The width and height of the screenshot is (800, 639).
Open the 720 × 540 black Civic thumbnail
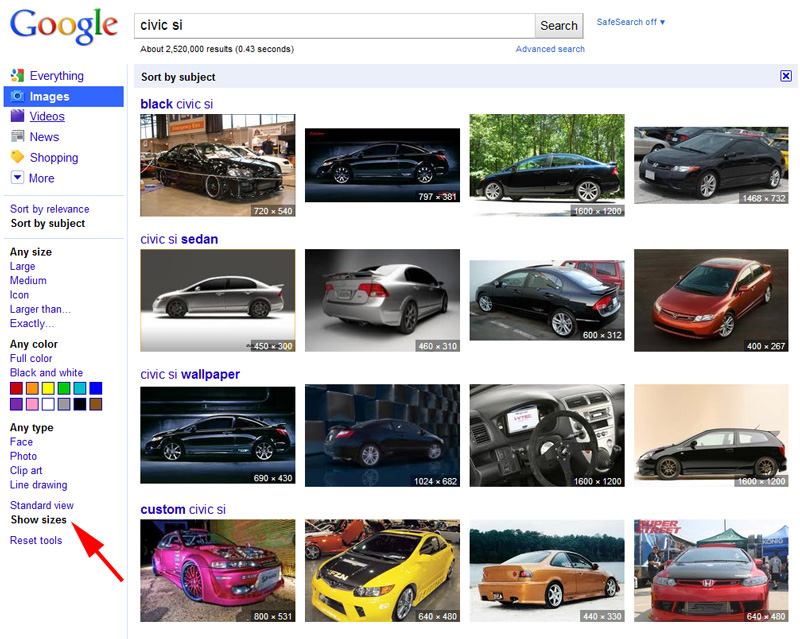click(x=218, y=165)
